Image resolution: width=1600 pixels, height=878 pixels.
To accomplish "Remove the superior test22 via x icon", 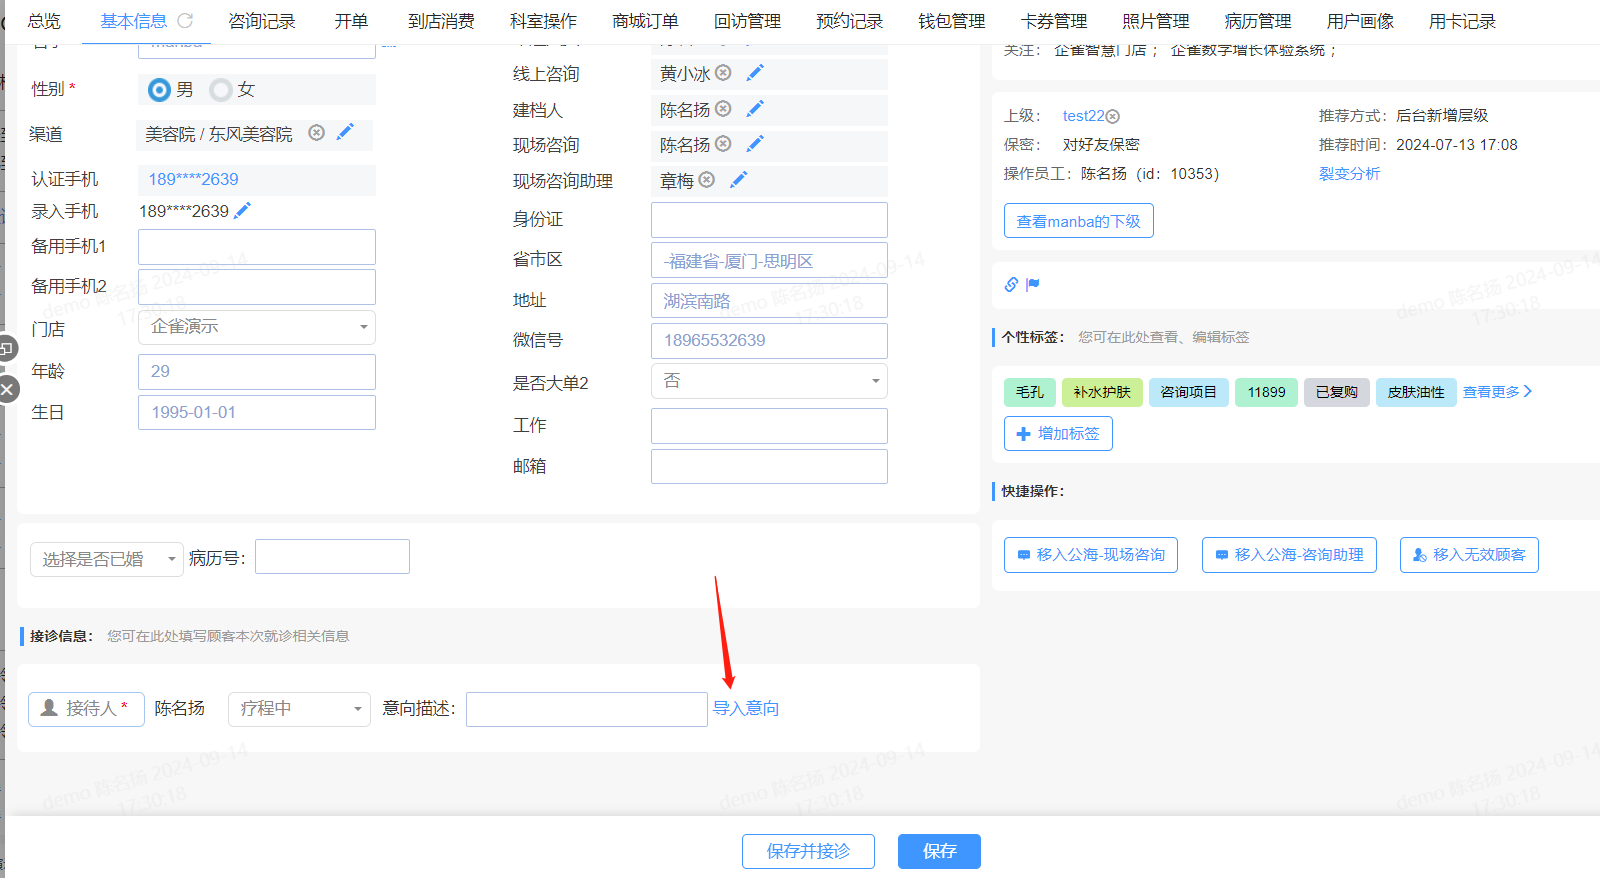I will [1113, 117].
